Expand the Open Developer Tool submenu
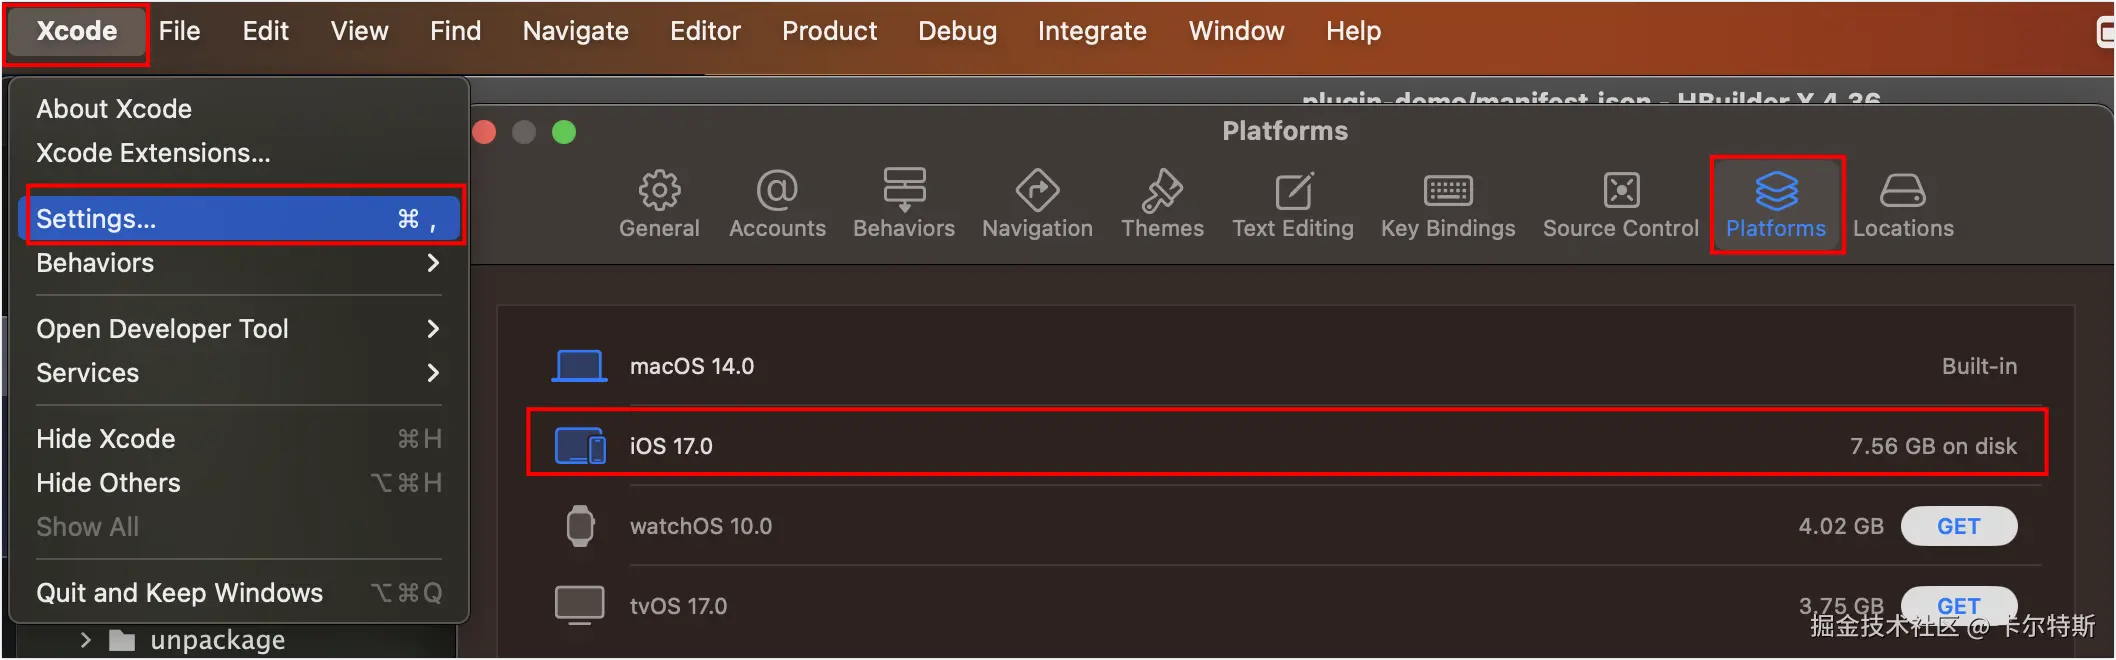 point(433,329)
